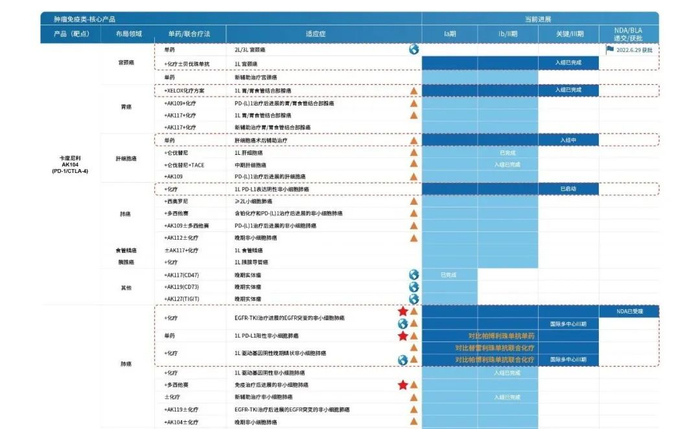Screen dimensions: 700x429
Task: Click the red star in 免疫治疗后进展 +多西他赛 row
Action: point(403,384)
